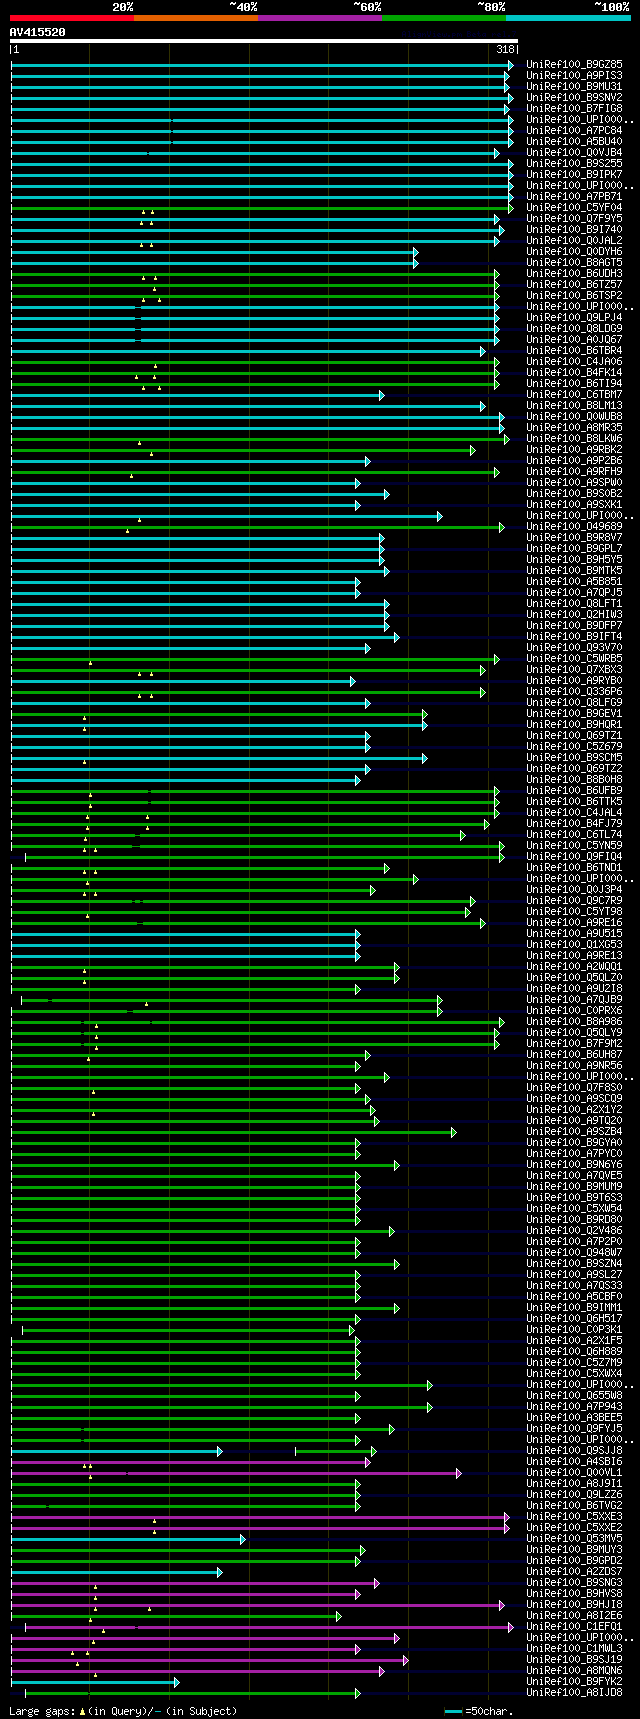640x1719 pixels.
Task: Select the UniRef100_B9IPK7 label
Action: [x=574, y=174]
